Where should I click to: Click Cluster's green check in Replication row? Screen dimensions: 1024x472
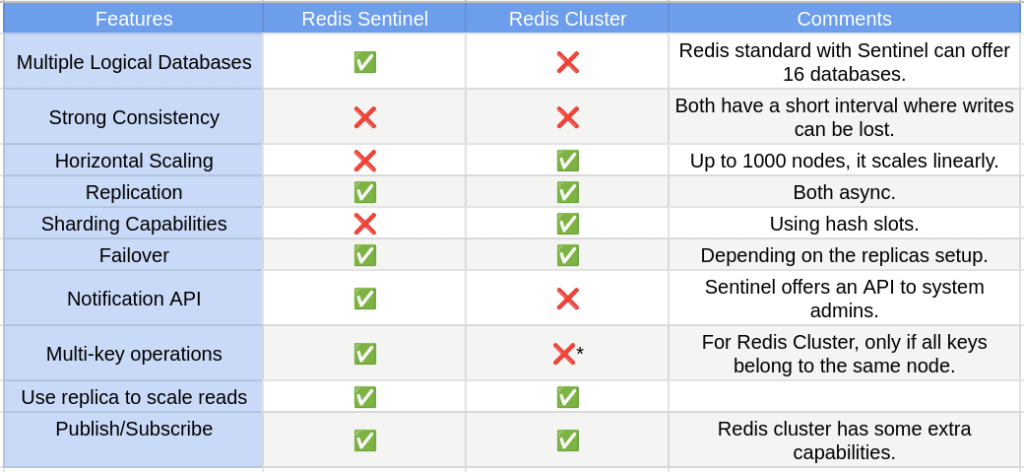point(567,193)
